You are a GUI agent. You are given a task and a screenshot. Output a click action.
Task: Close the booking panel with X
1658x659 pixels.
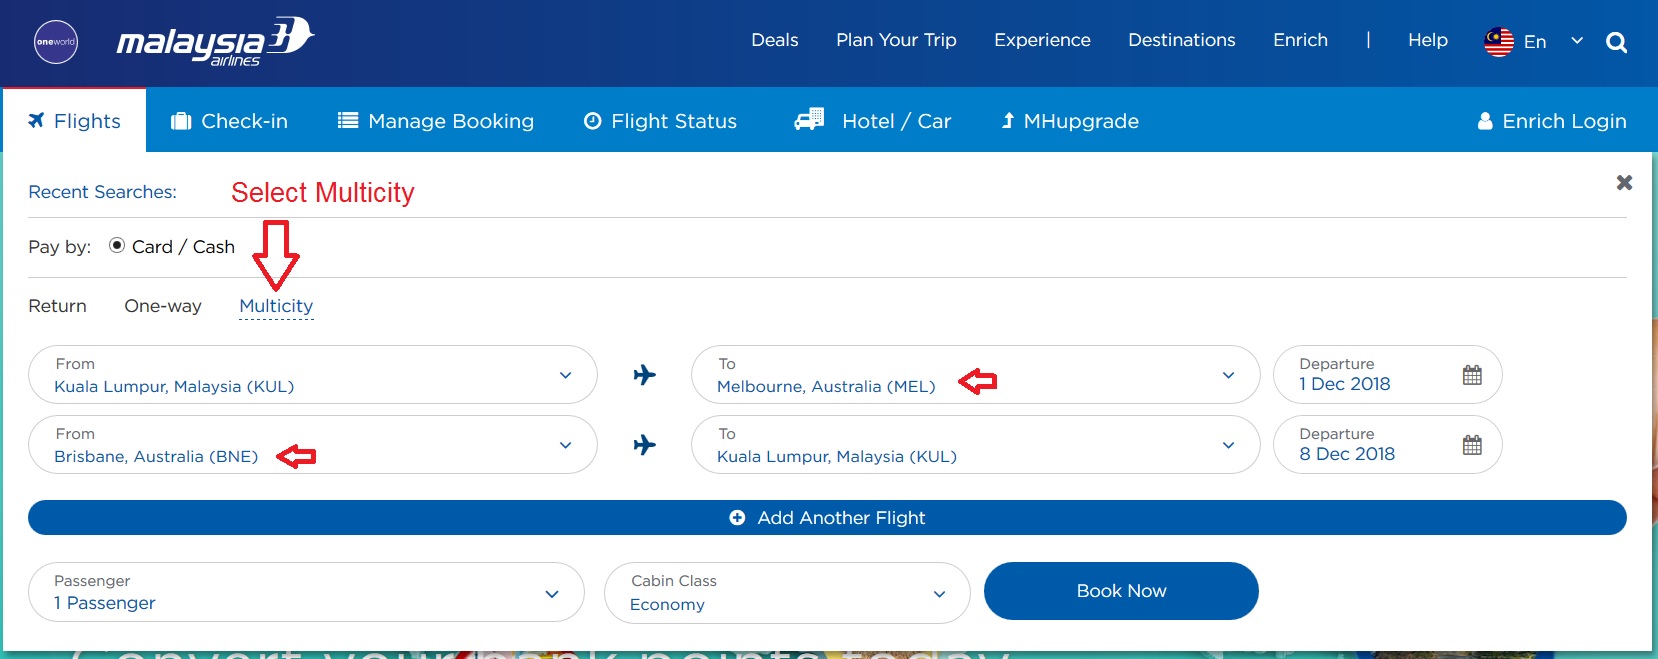pyautogui.click(x=1624, y=182)
